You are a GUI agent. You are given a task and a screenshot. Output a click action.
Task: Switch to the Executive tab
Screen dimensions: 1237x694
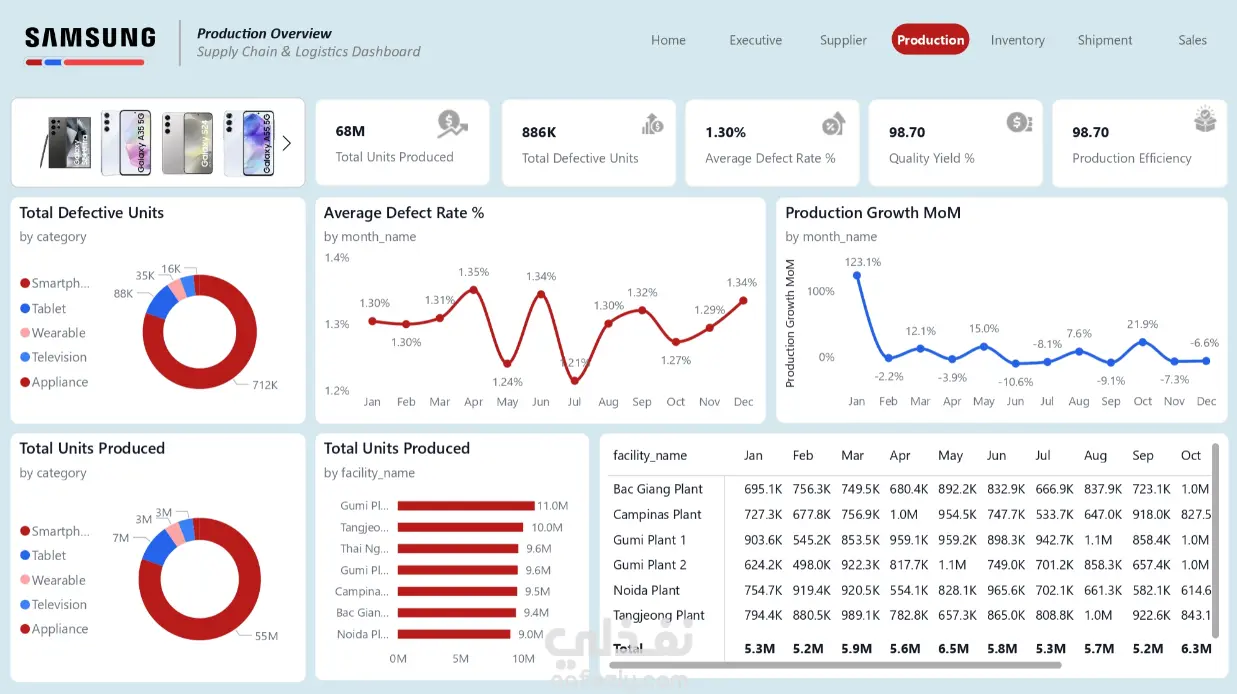[755, 40]
